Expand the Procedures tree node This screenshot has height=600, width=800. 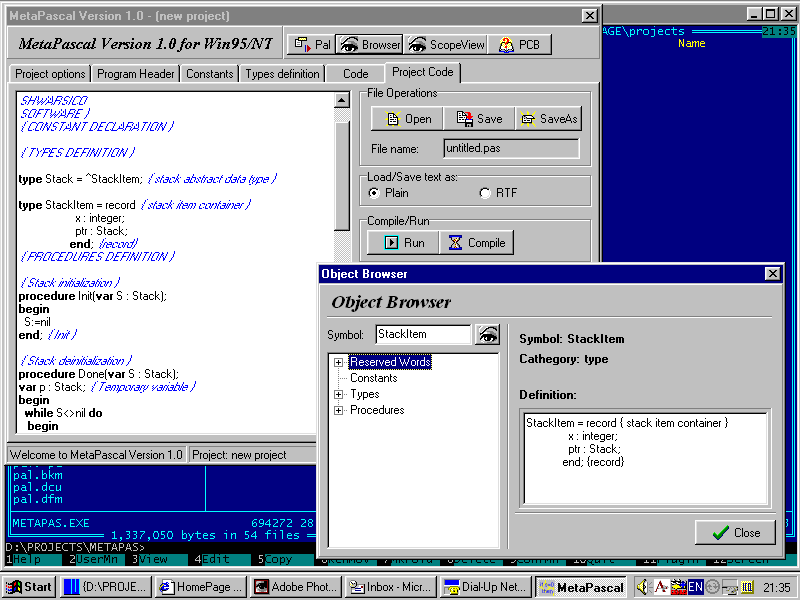click(x=338, y=410)
